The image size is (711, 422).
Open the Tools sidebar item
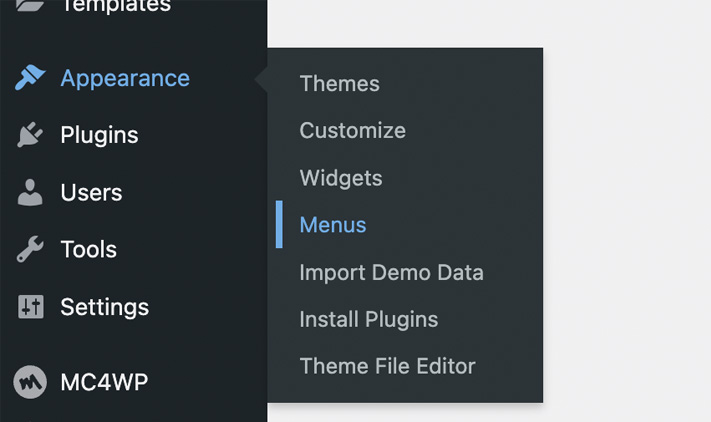pos(88,249)
